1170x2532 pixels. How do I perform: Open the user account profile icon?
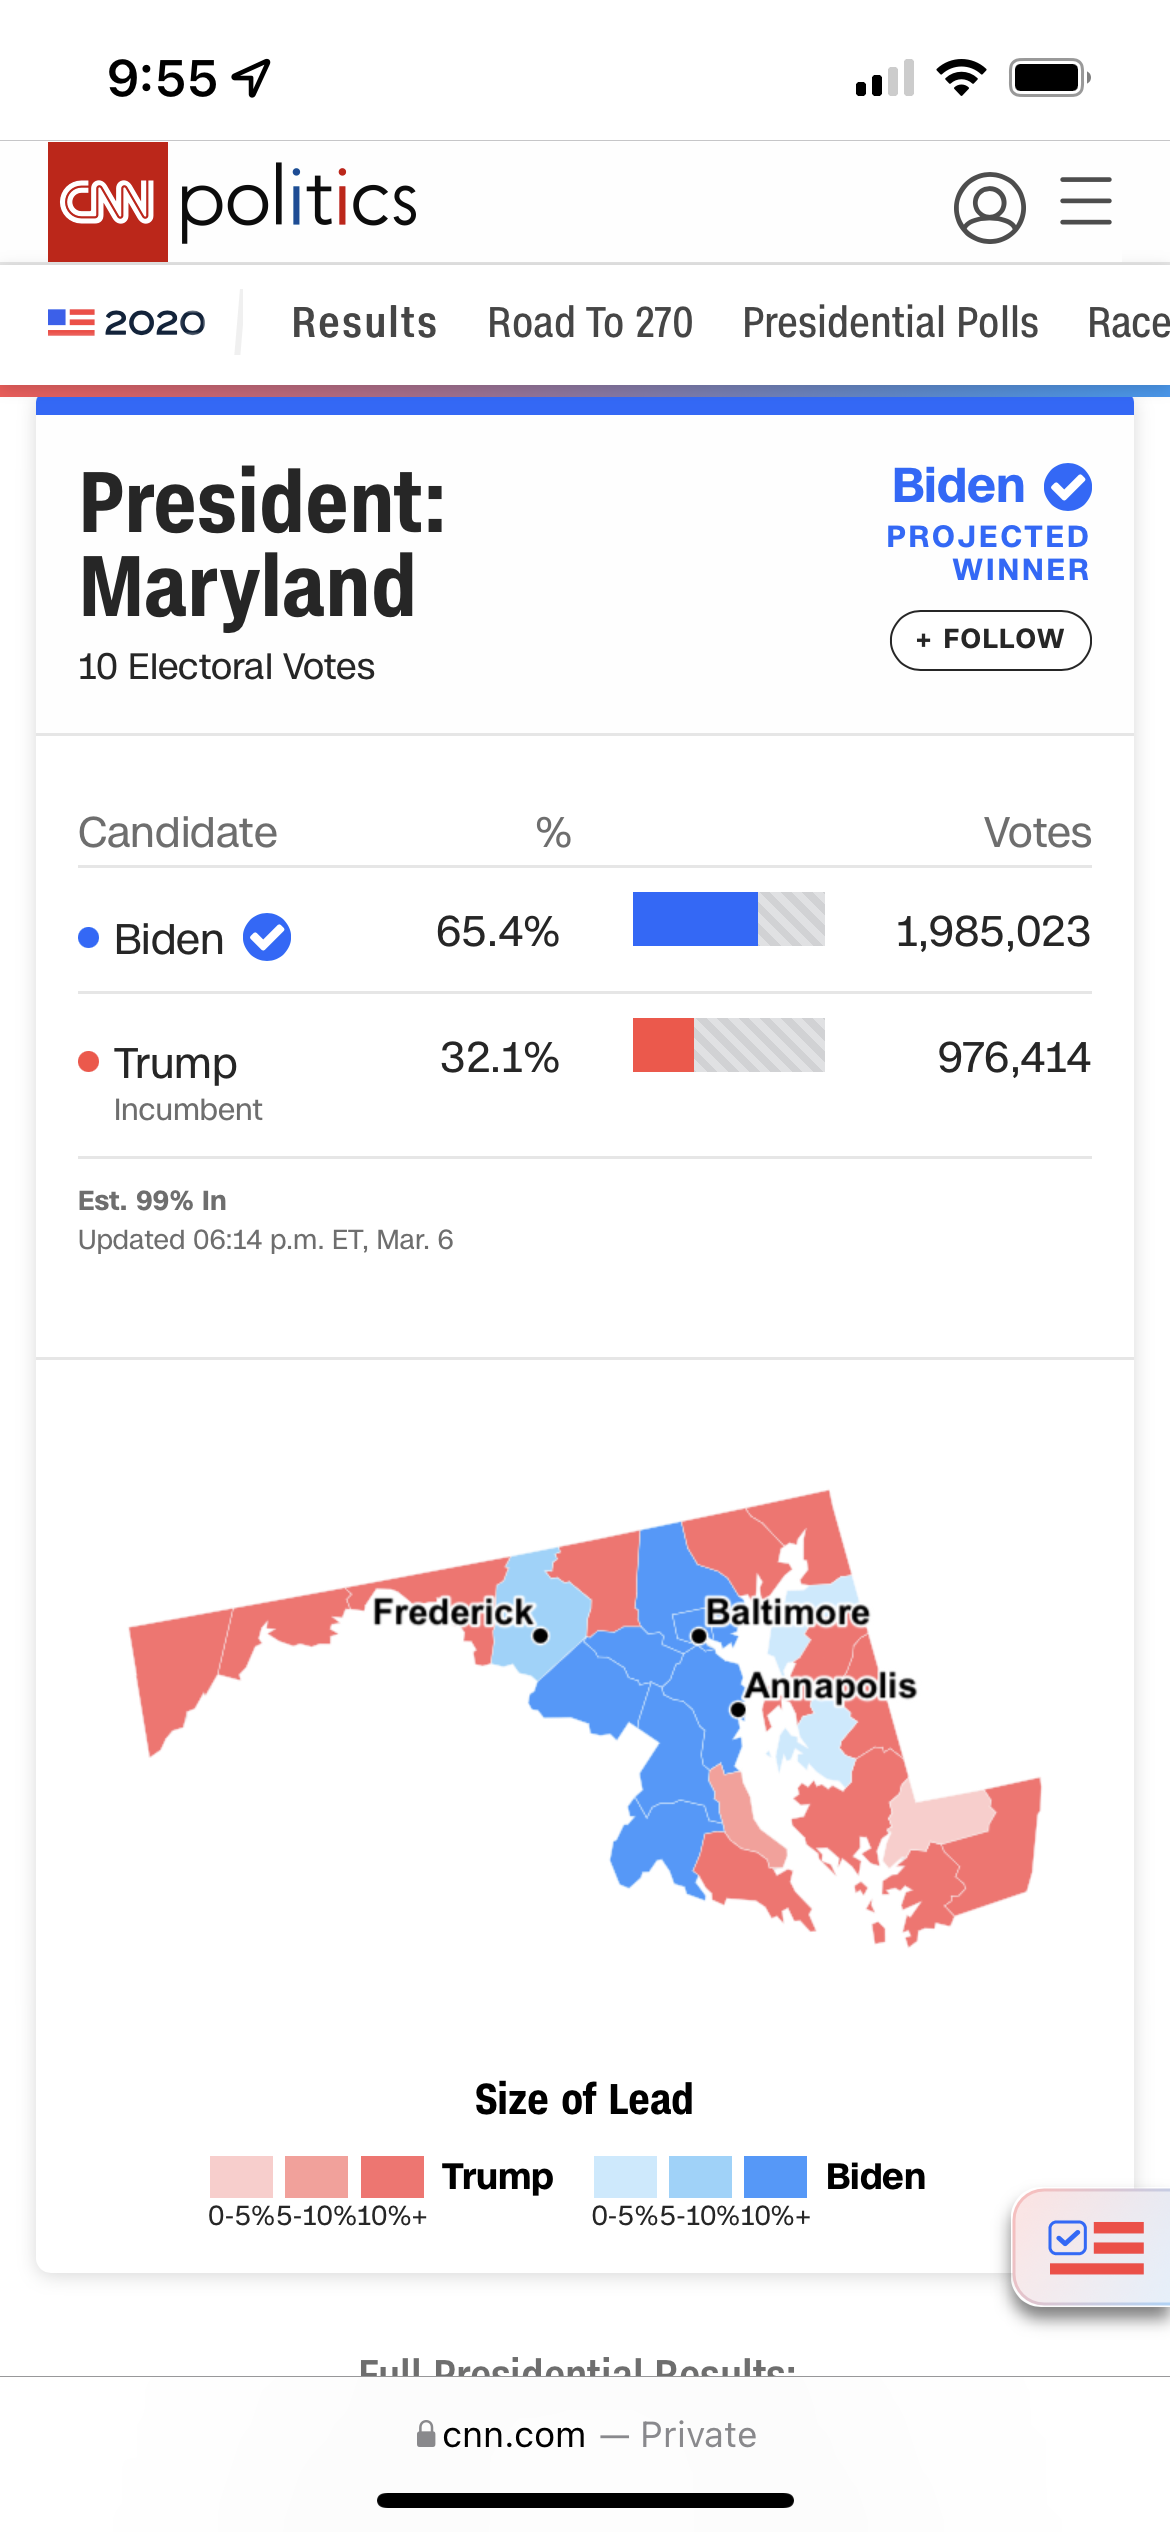point(989,208)
